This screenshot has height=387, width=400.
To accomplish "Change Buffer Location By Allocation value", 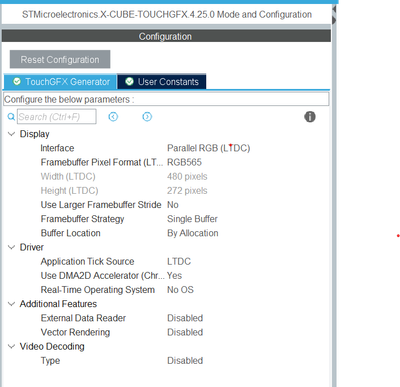I will [x=193, y=233].
